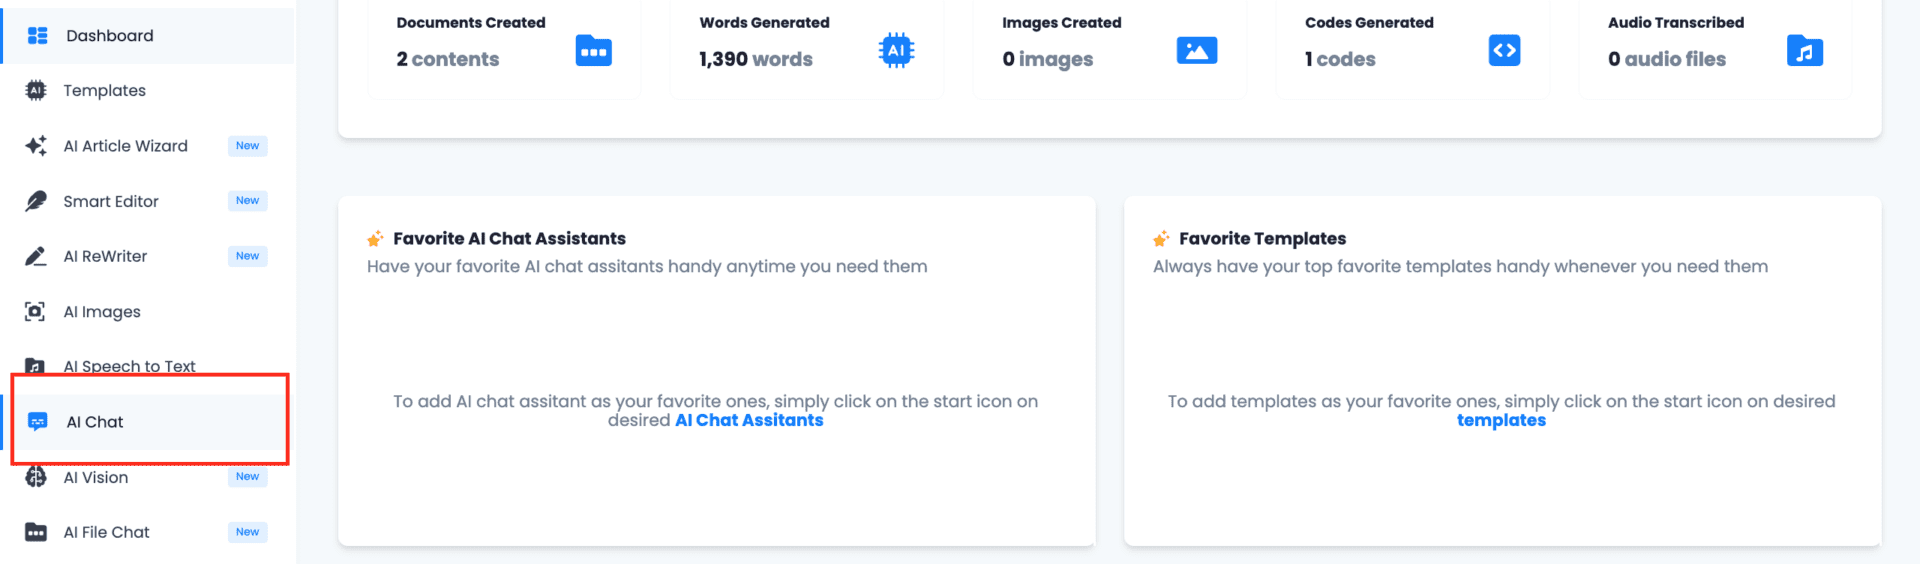1920x564 pixels.
Task: Click the AI File Chat folder icon
Action: (x=36, y=532)
